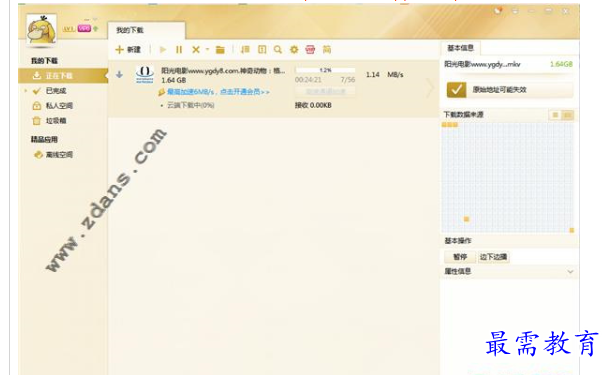Open the 我的下载 tab
The width and height of the screenshot is (607, 375).
[146, 30]
